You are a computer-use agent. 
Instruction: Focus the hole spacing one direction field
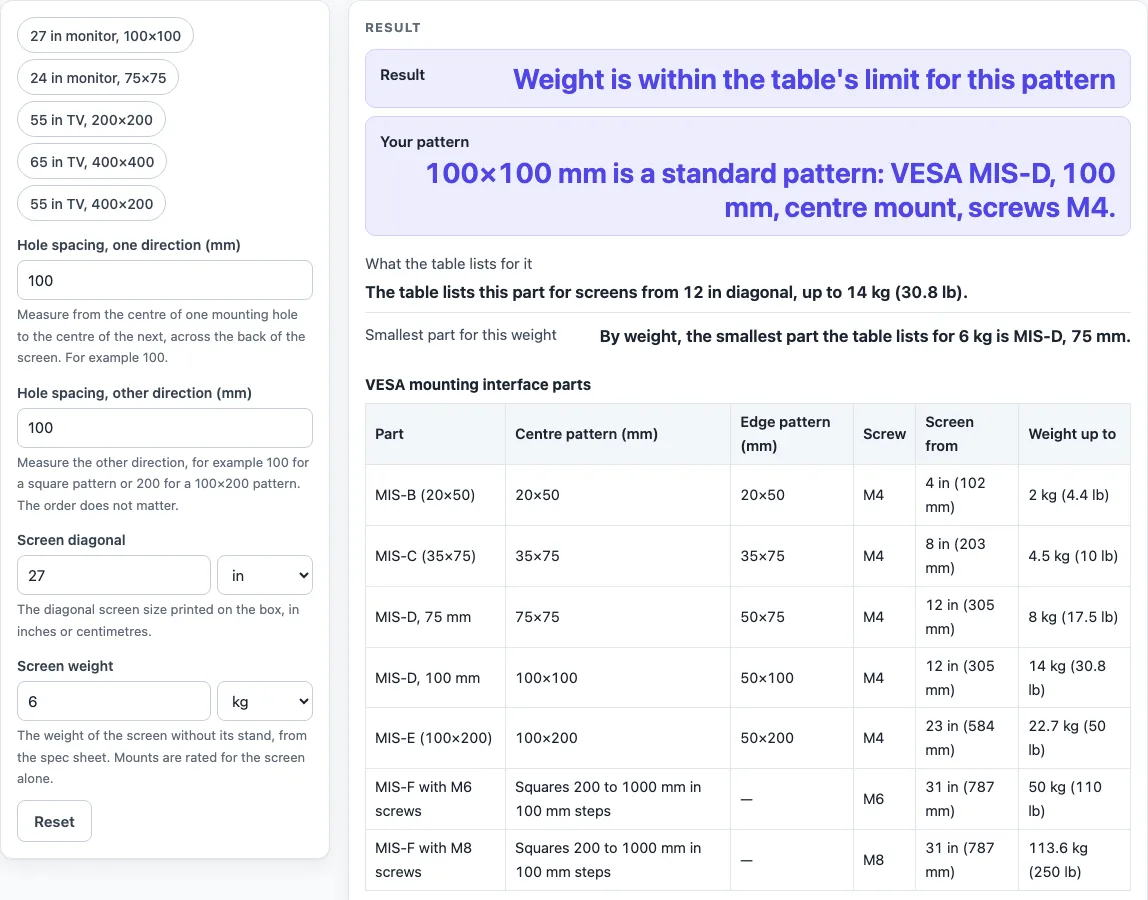(165, 280)
